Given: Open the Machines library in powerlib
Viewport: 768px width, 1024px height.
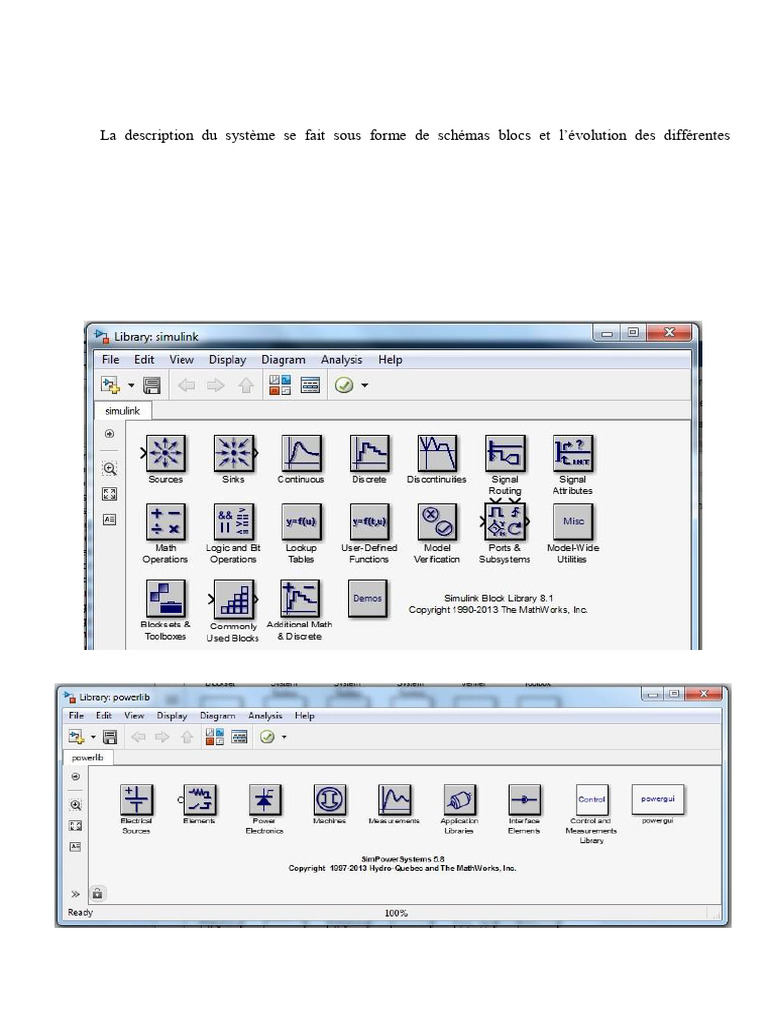Looking at the screenshot, I should click(x=329, y=799).
